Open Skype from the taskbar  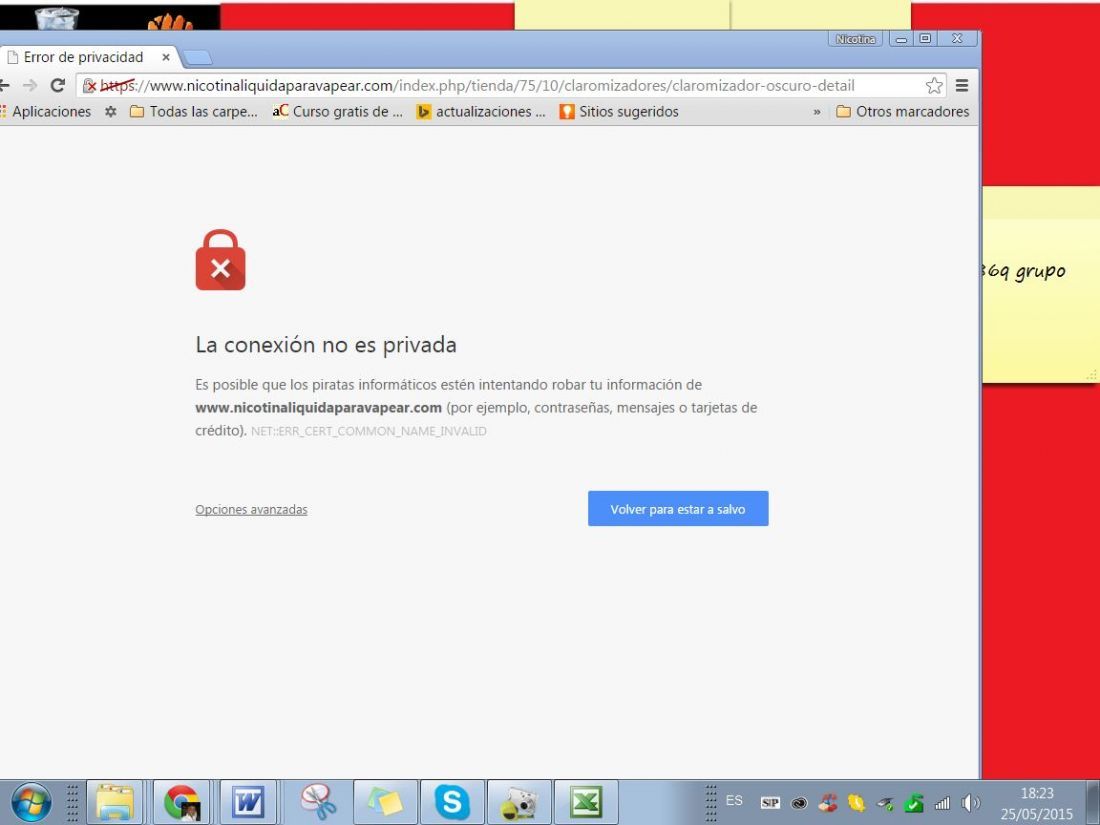tap(452, 802)
